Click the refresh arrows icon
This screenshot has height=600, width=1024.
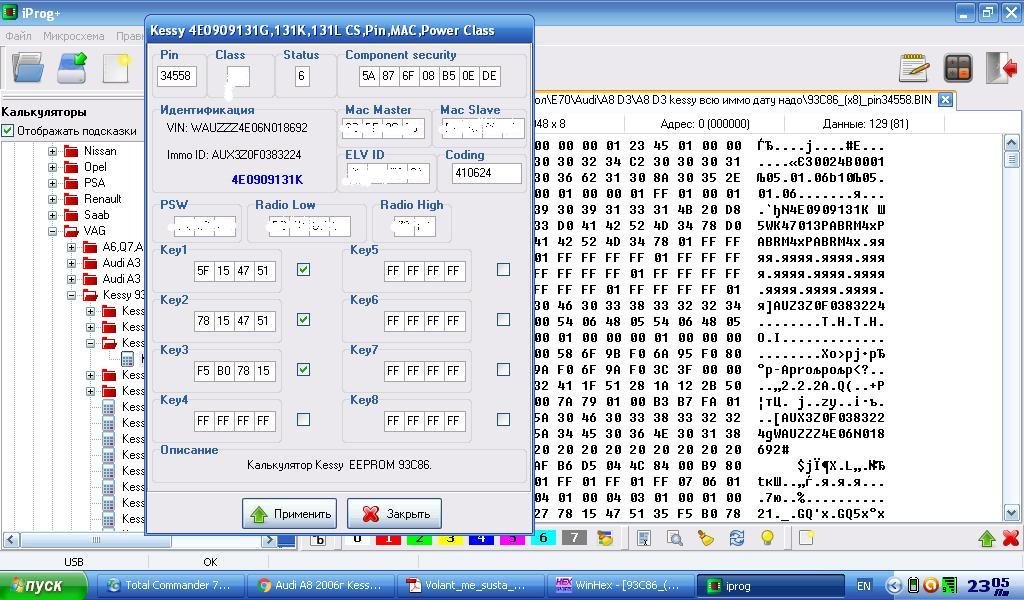point(737,539)
